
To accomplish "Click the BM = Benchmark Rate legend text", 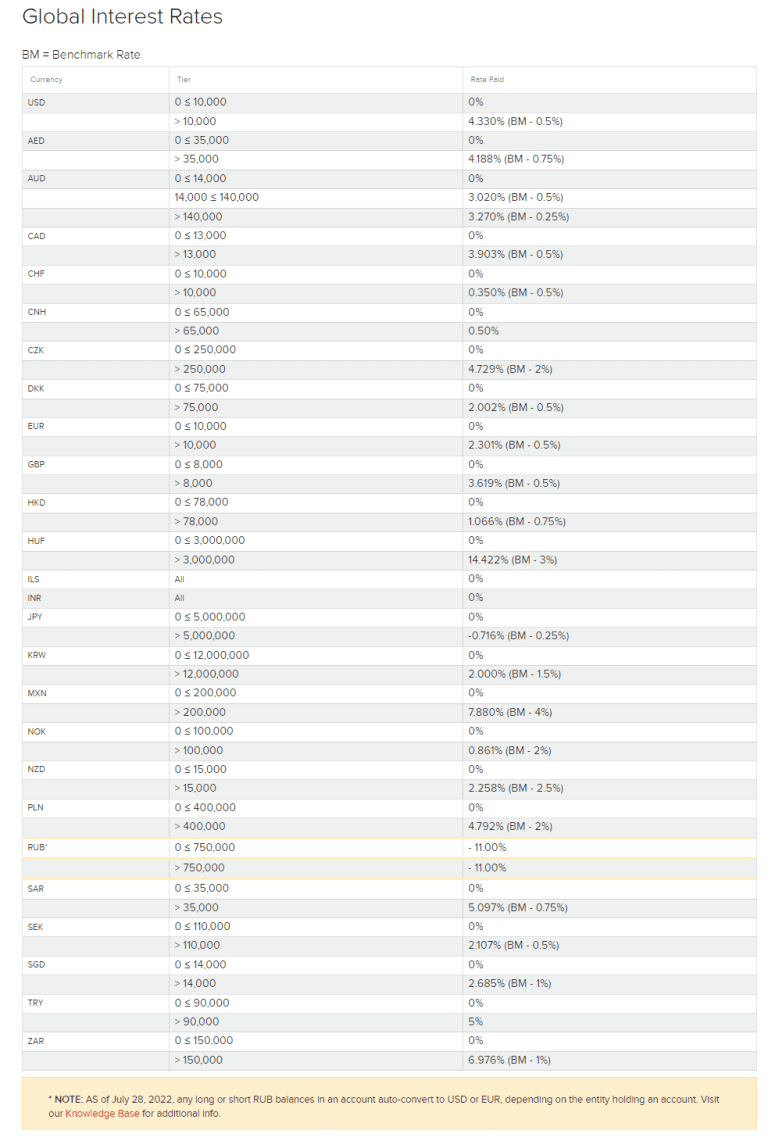I will click(x=81, y=54).
